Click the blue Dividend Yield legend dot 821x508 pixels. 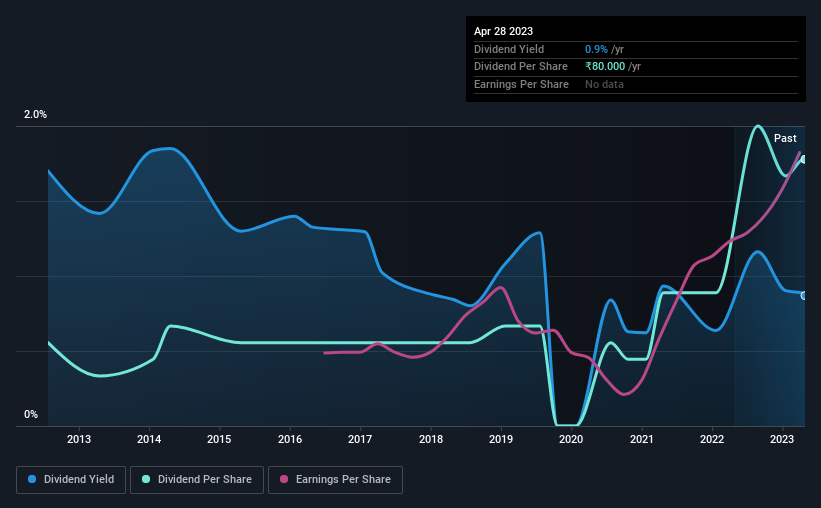pos(32,479)
